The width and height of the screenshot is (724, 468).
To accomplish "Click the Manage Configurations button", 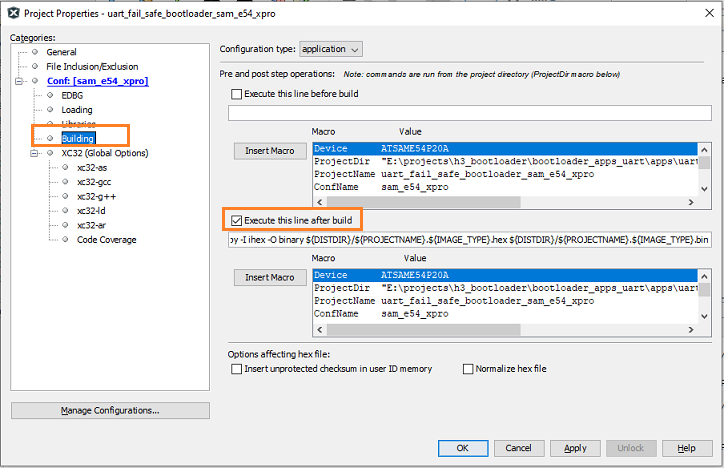I will coord(110,410).
